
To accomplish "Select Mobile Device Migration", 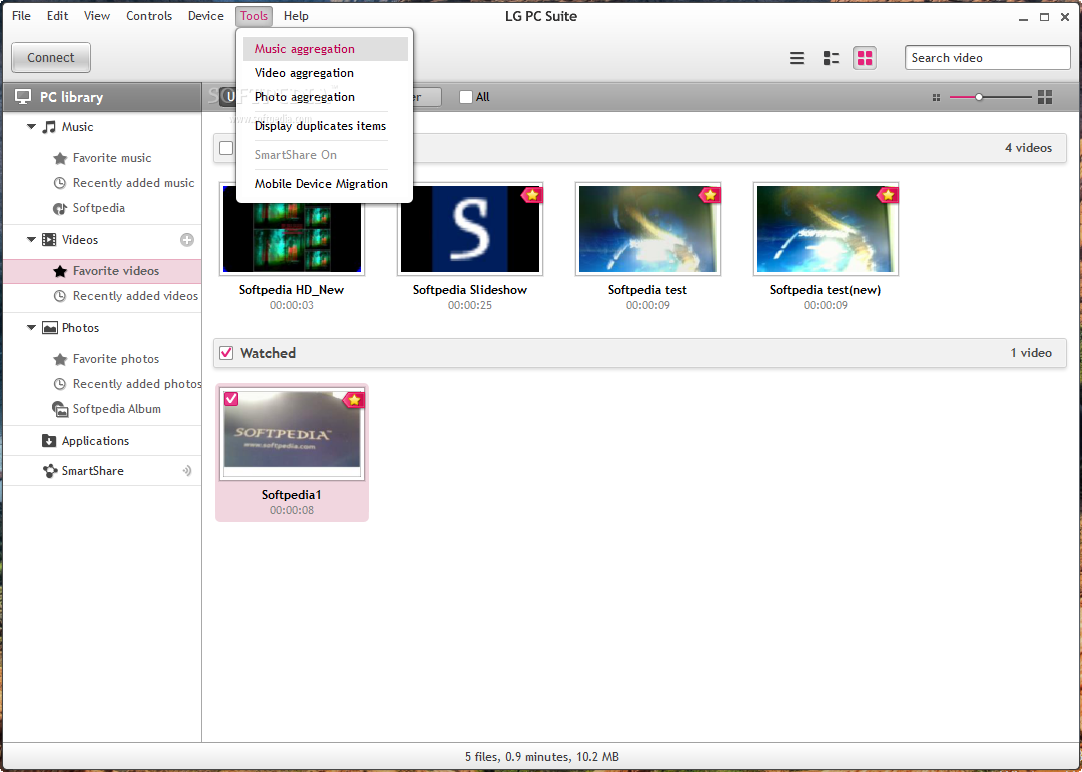I will [325, 184].
